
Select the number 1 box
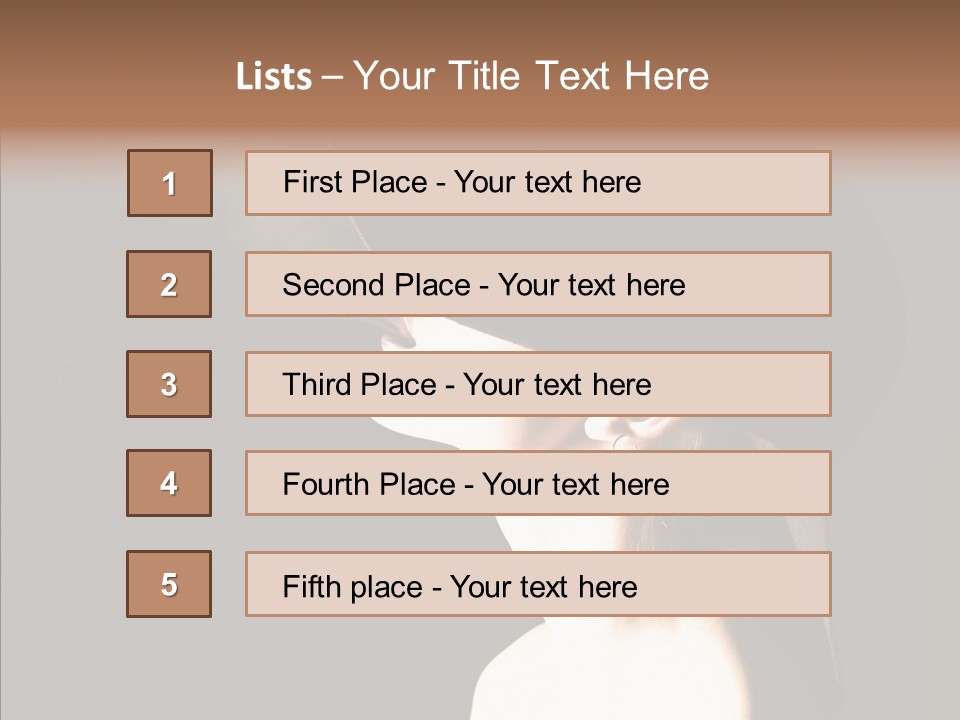170,183
